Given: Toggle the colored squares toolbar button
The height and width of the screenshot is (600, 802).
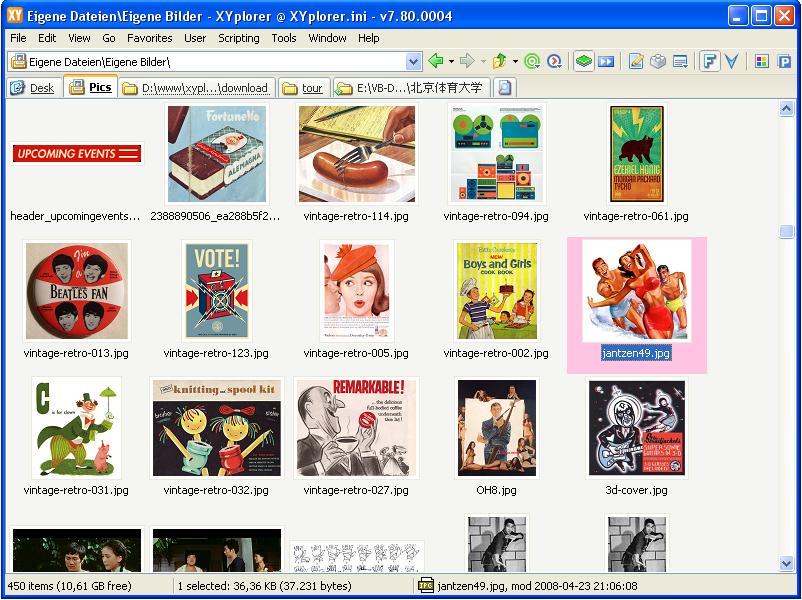Looking at the screenshot, I should coord(762,61).
